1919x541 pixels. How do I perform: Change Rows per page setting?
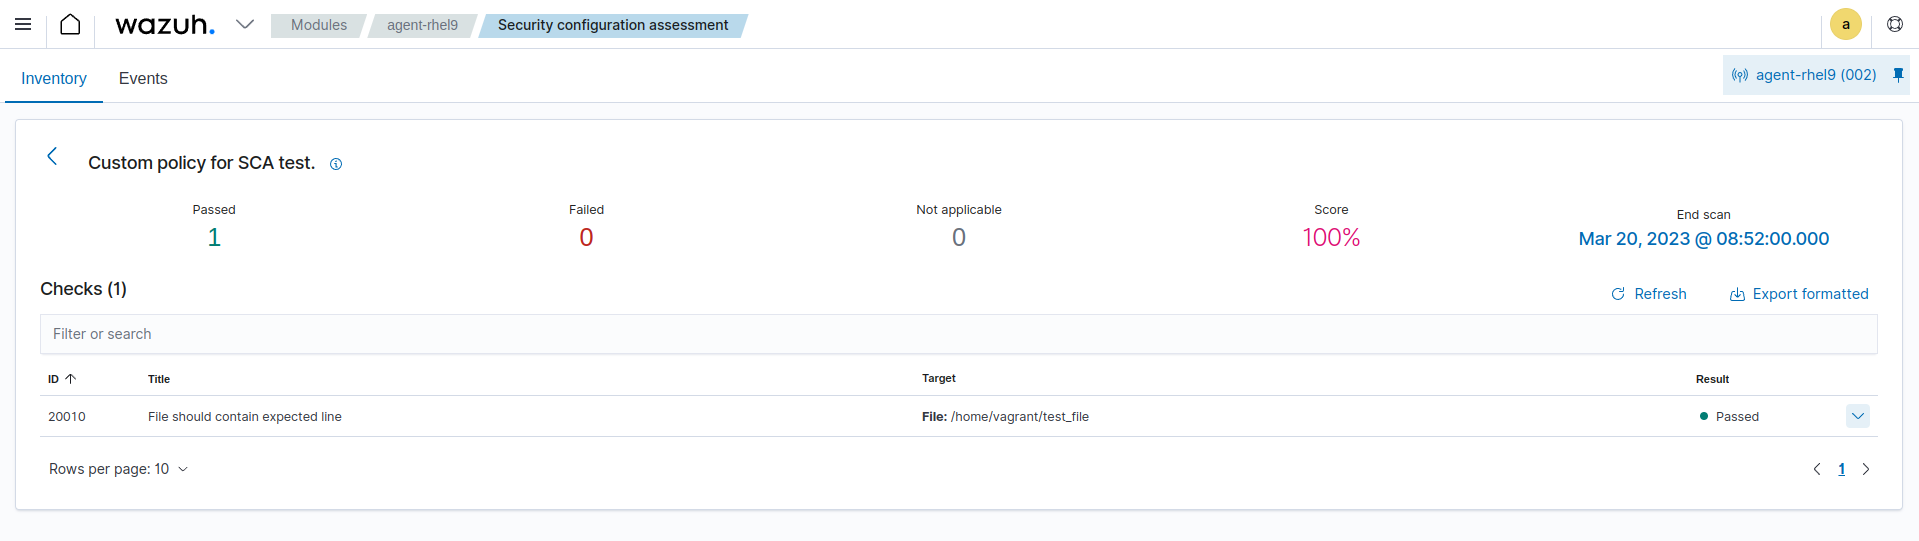click(x=118, y=469)
